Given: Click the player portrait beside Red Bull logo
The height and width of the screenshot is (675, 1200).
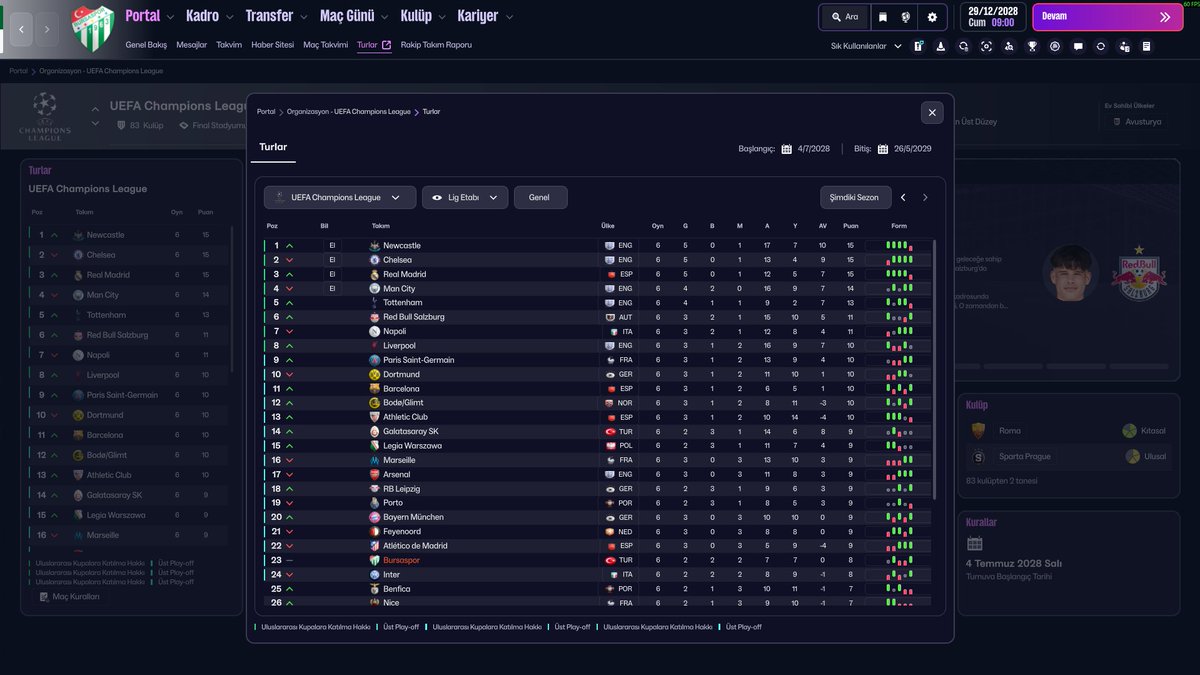Looking at the screenshot, I should (x=1071, y=272).
